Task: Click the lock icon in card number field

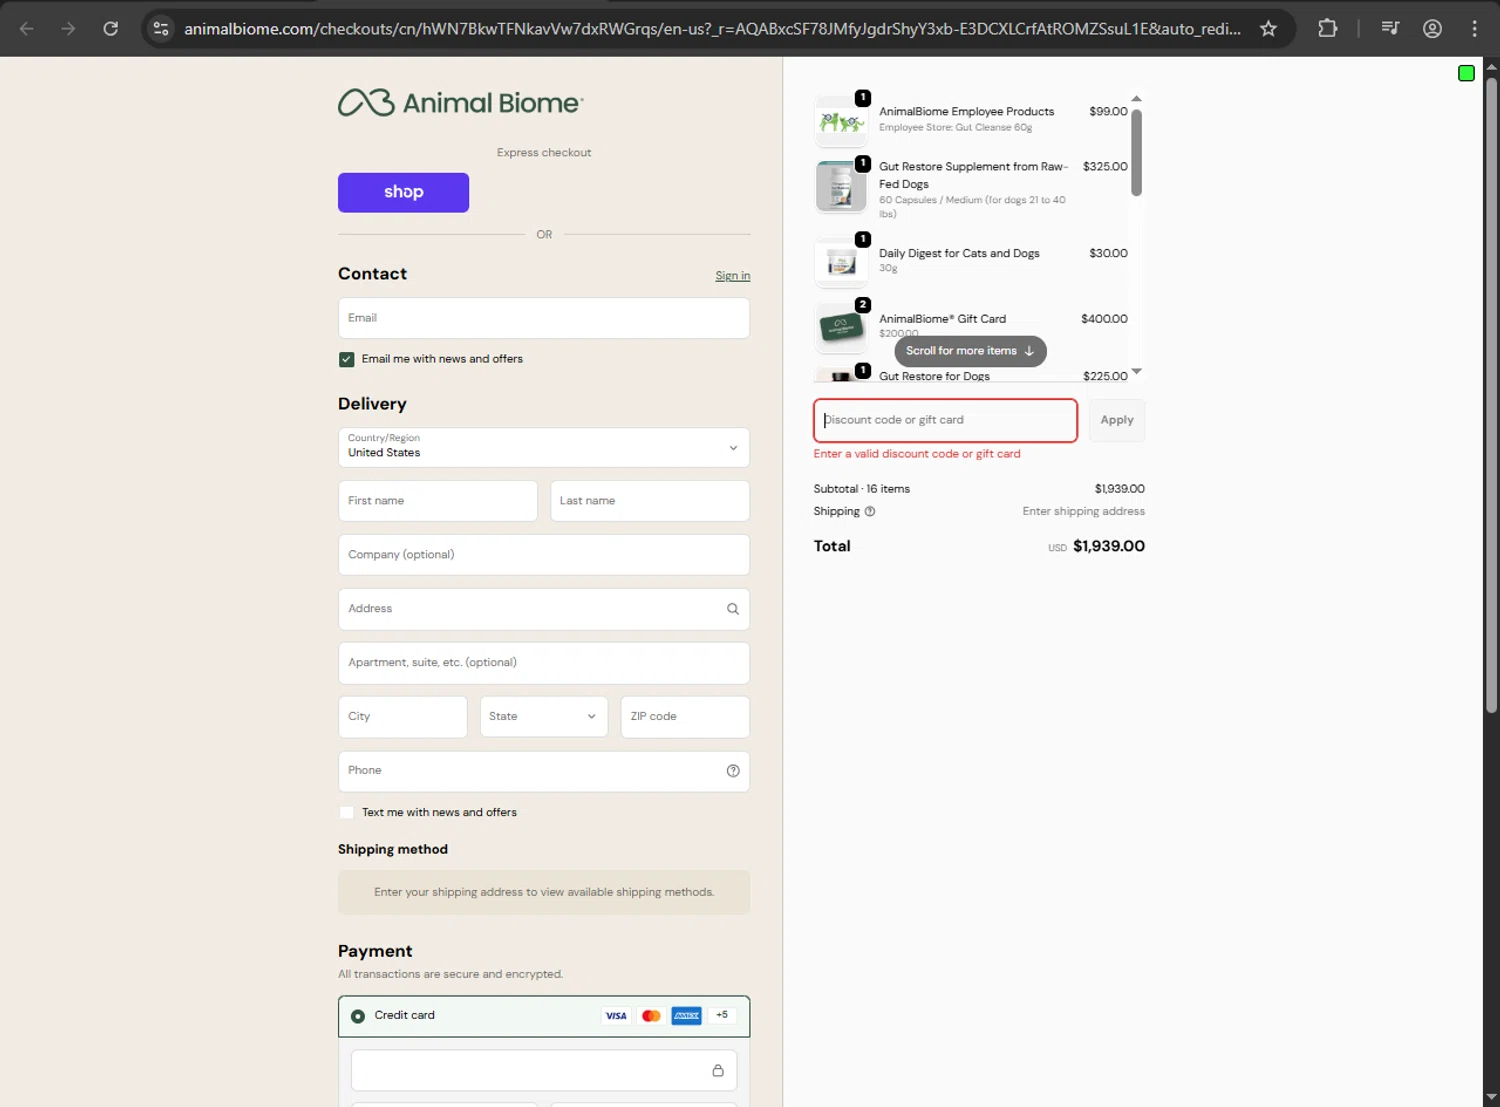Action: pos(718,1071)
